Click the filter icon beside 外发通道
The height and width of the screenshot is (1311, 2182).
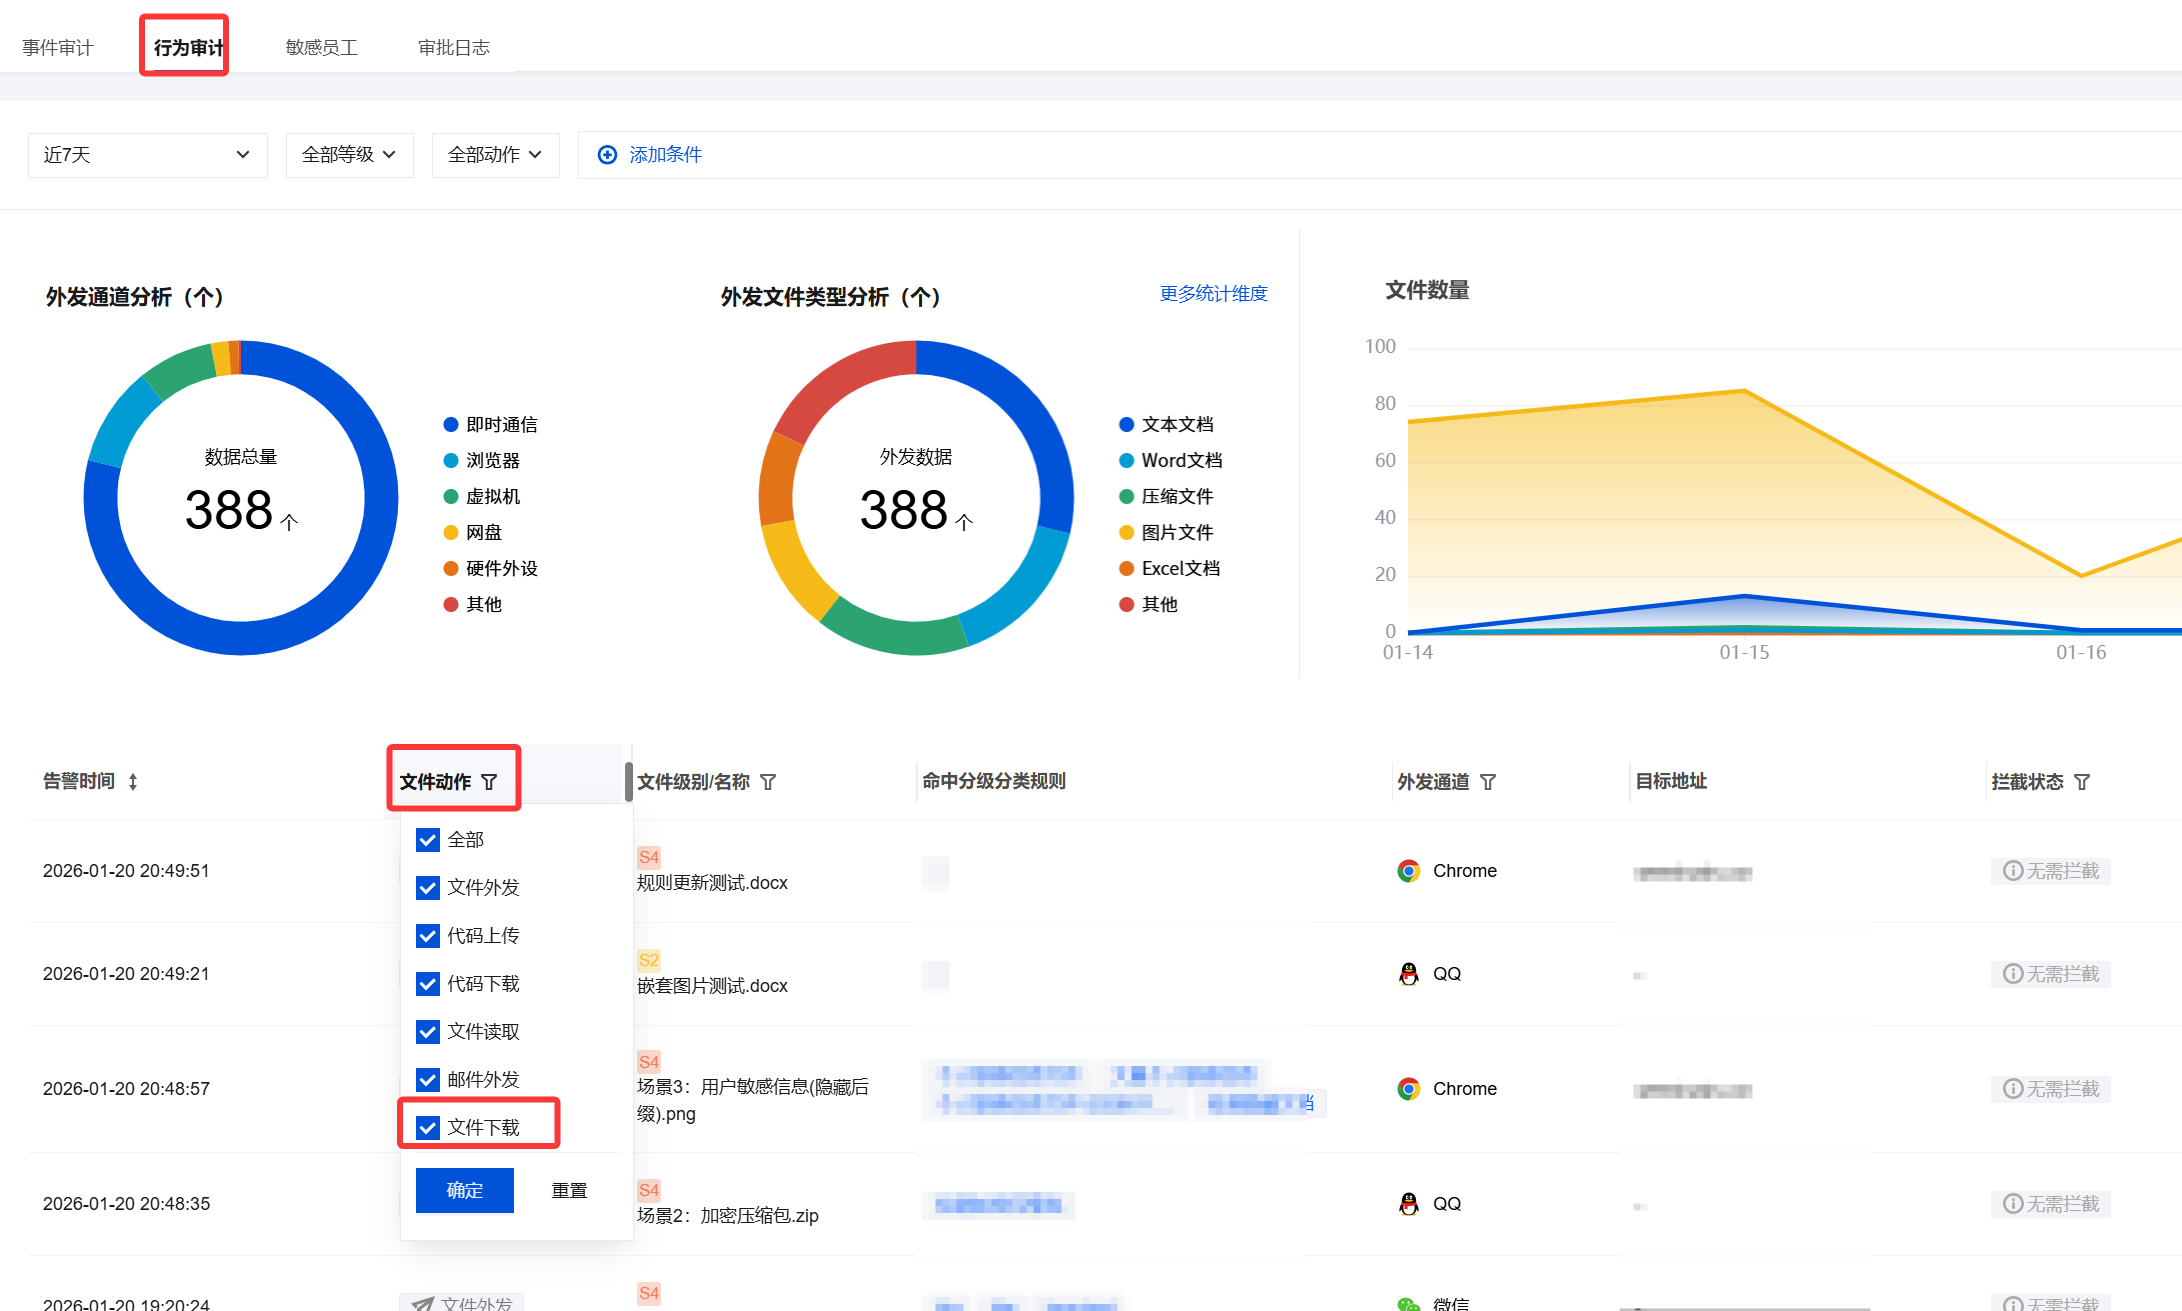point(1488,782)
